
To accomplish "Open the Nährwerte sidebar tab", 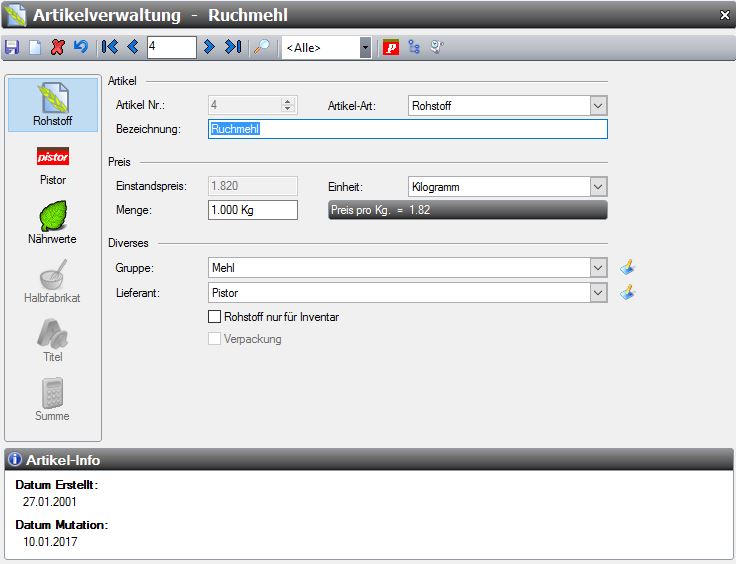I will [x=53, y=224].
